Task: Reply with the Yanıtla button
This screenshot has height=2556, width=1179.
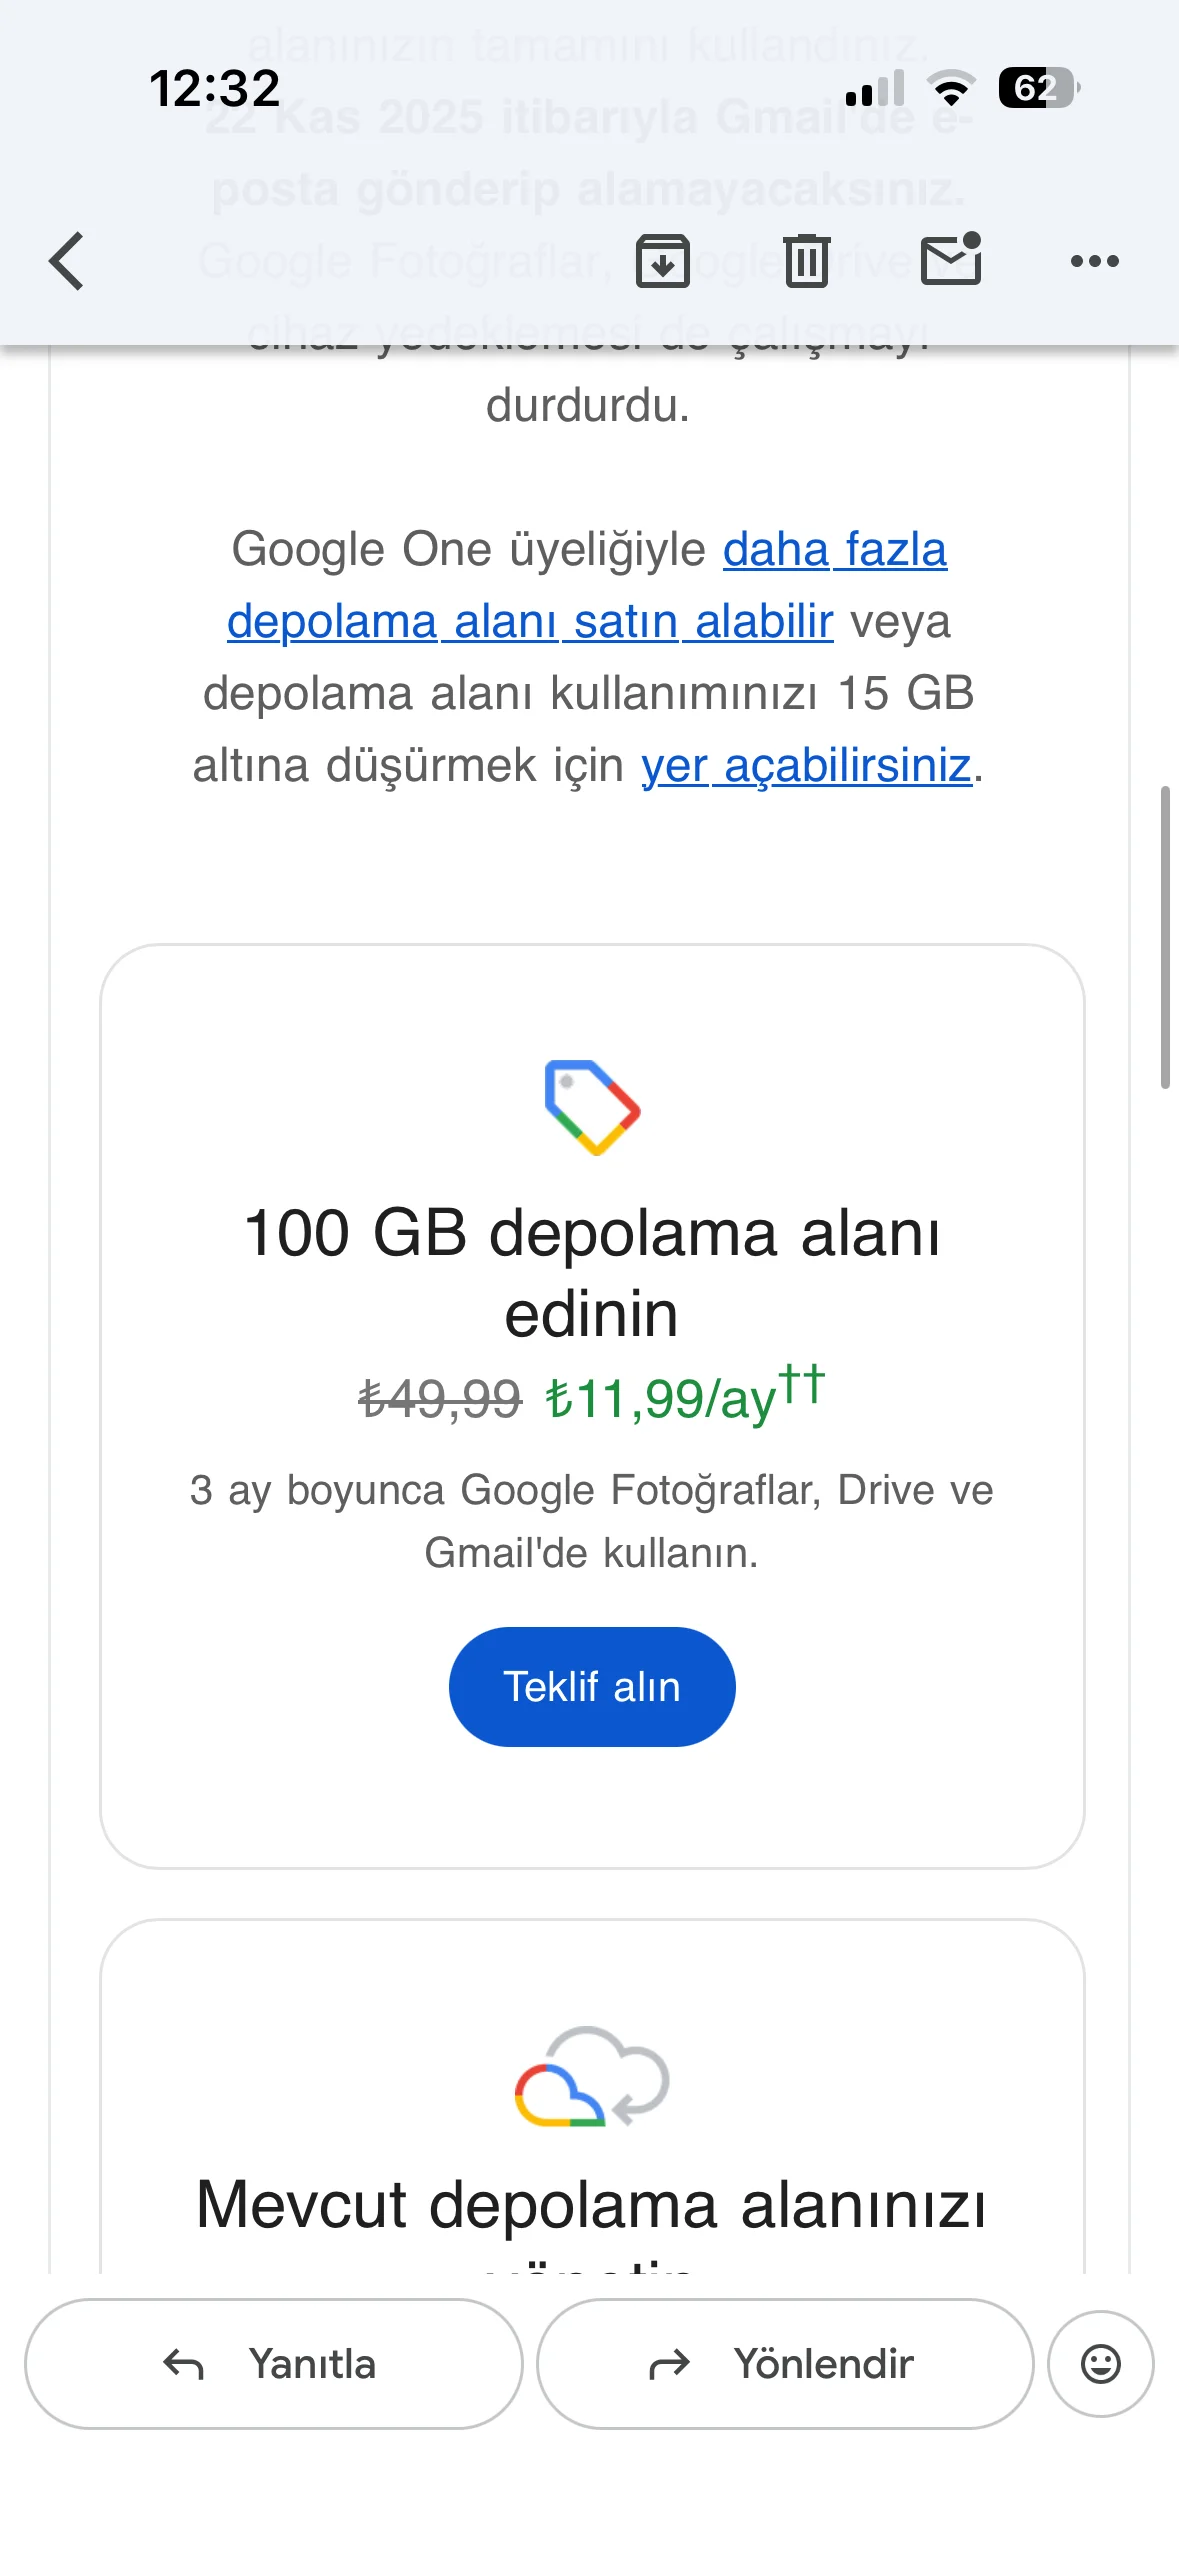Action: pos(273,2364)
